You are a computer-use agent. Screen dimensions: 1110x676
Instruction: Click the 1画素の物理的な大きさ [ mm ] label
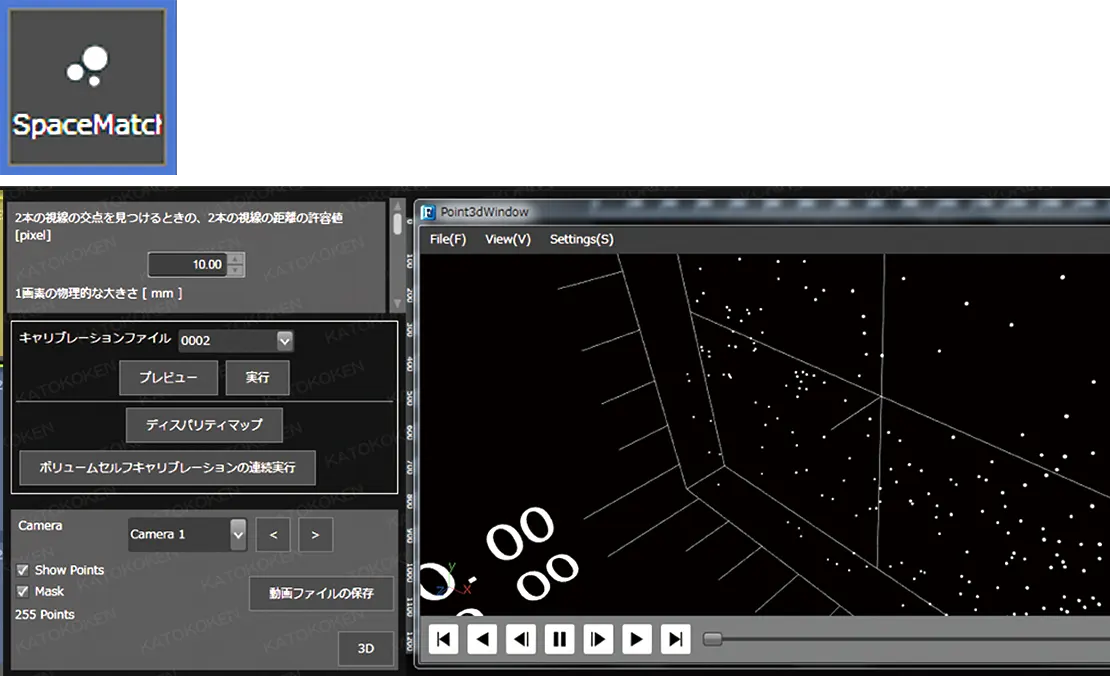(98, 293)
